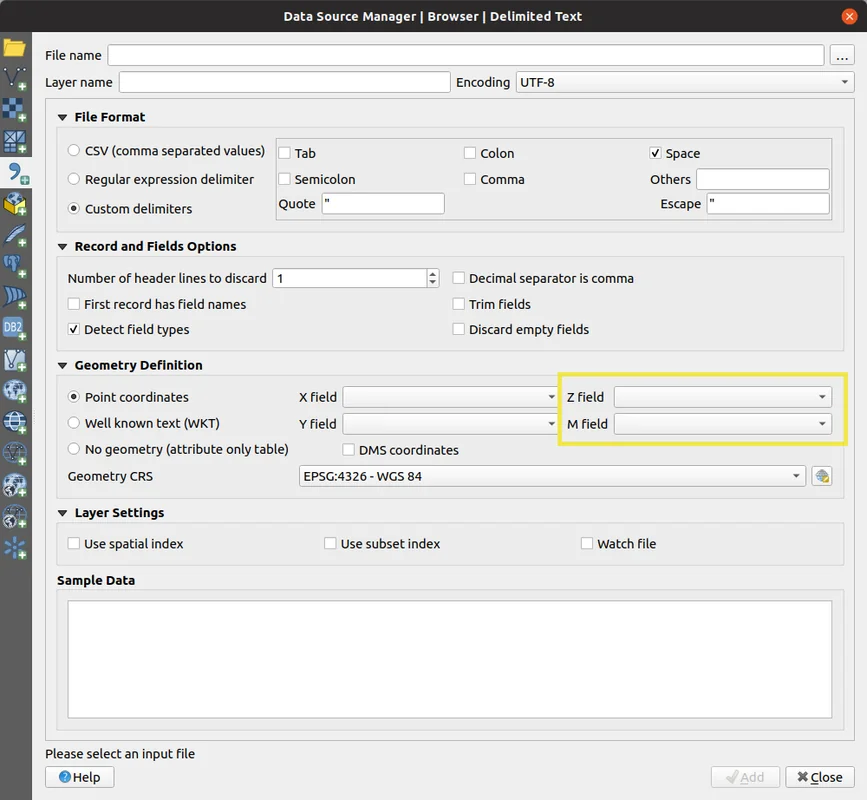Switch to the Mesh layer sidebar tab
Screen dimensions: 867x800
(x=14, y=141)
